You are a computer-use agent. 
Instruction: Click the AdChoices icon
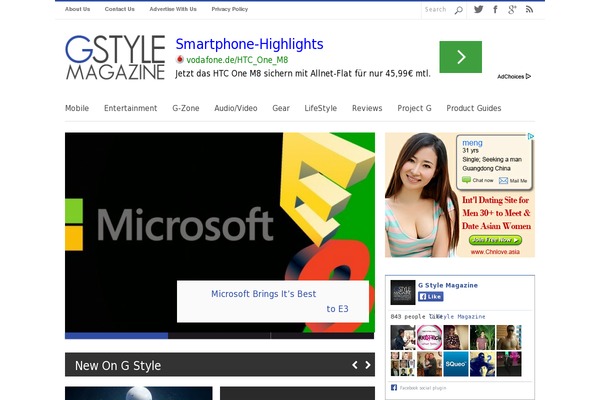528,76
